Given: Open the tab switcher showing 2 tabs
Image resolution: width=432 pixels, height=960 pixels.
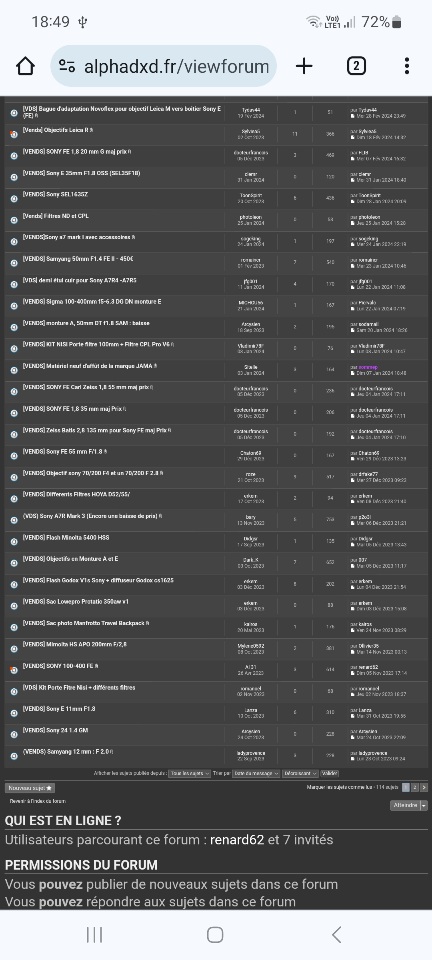Looking at the screenshot, I should (x=356, y=66).
